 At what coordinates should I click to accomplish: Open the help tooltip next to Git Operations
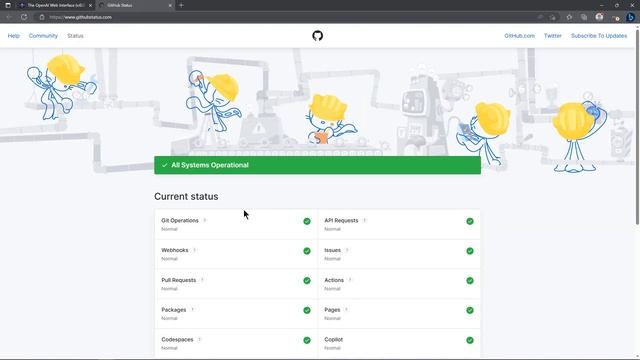point(204,220)
